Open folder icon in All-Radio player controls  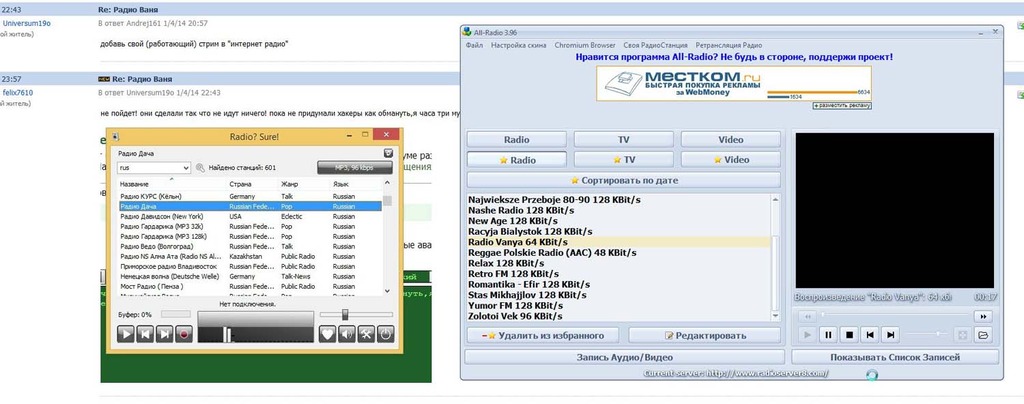click(982, 335)
